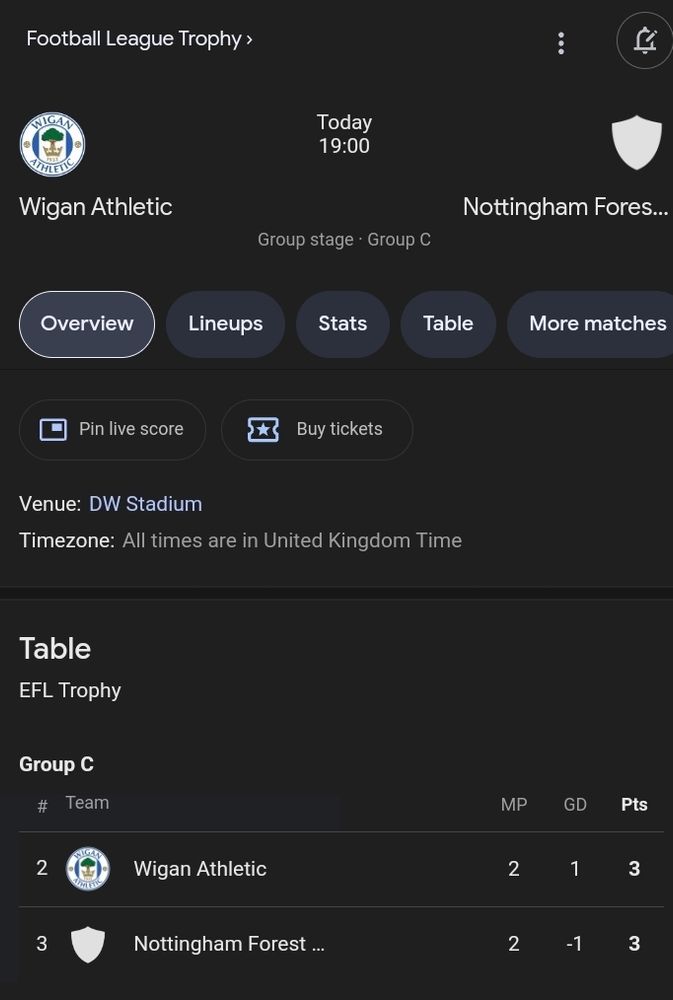The height and width of the screenshot is (1000, 673).
Task: Open Wigan Athletic row in table
Action: [341, 869]
